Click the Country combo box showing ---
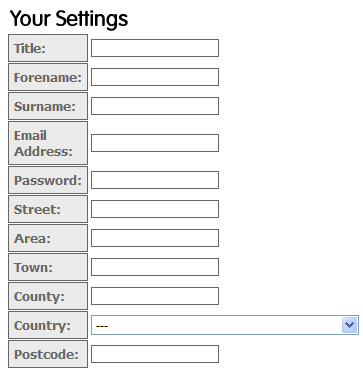363x383 pixels. tap(225, 325)
